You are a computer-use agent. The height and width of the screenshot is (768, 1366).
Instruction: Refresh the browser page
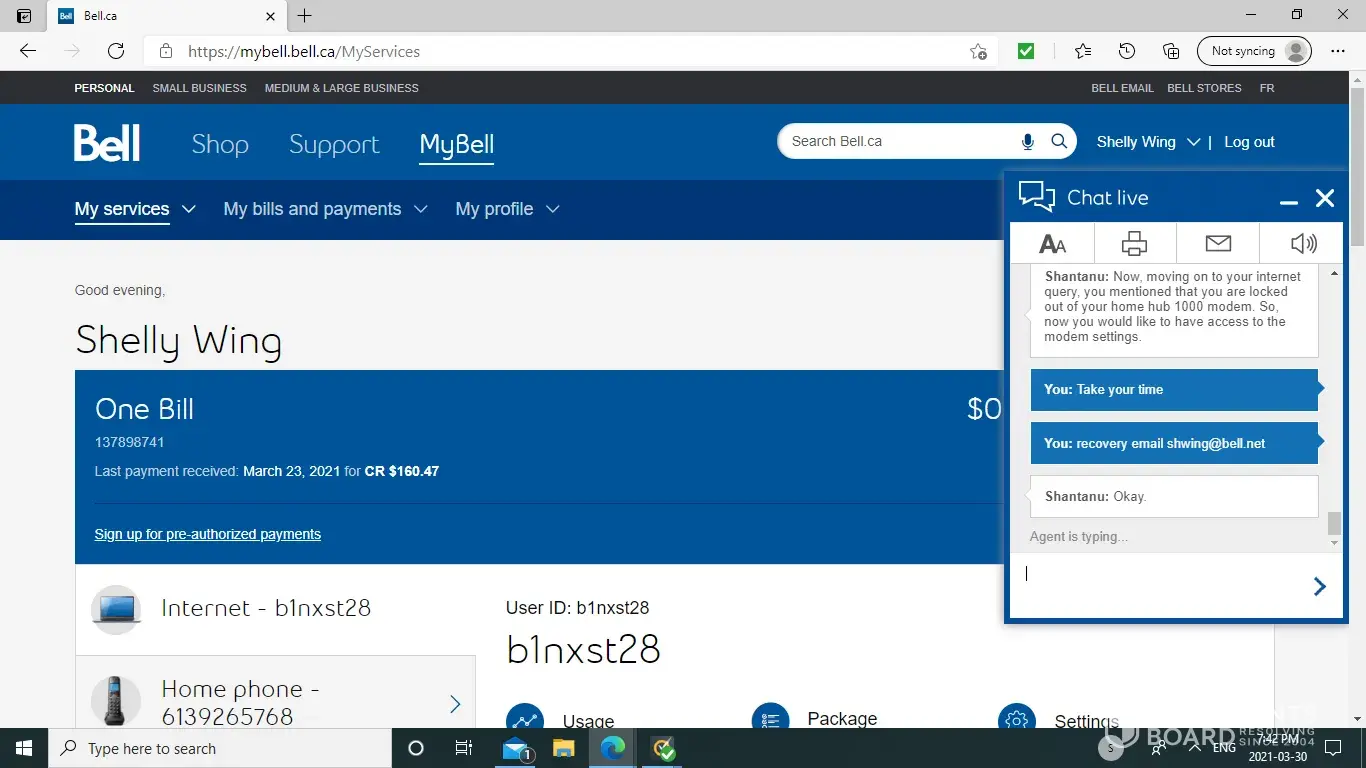tap(116, 51)
